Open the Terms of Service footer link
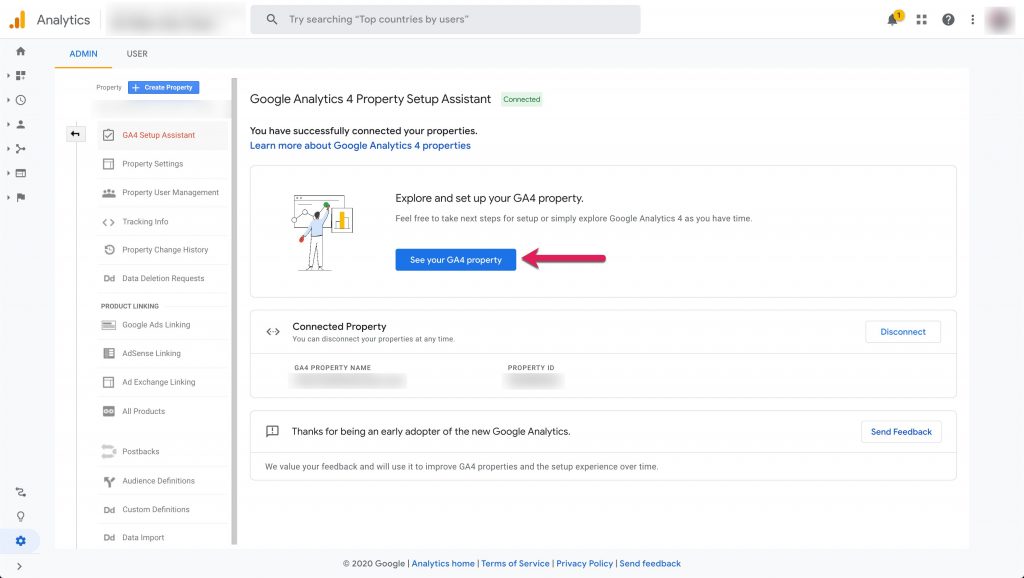Image resolution: width=1024 pixels, height=578 pixels. coord(515,564)
